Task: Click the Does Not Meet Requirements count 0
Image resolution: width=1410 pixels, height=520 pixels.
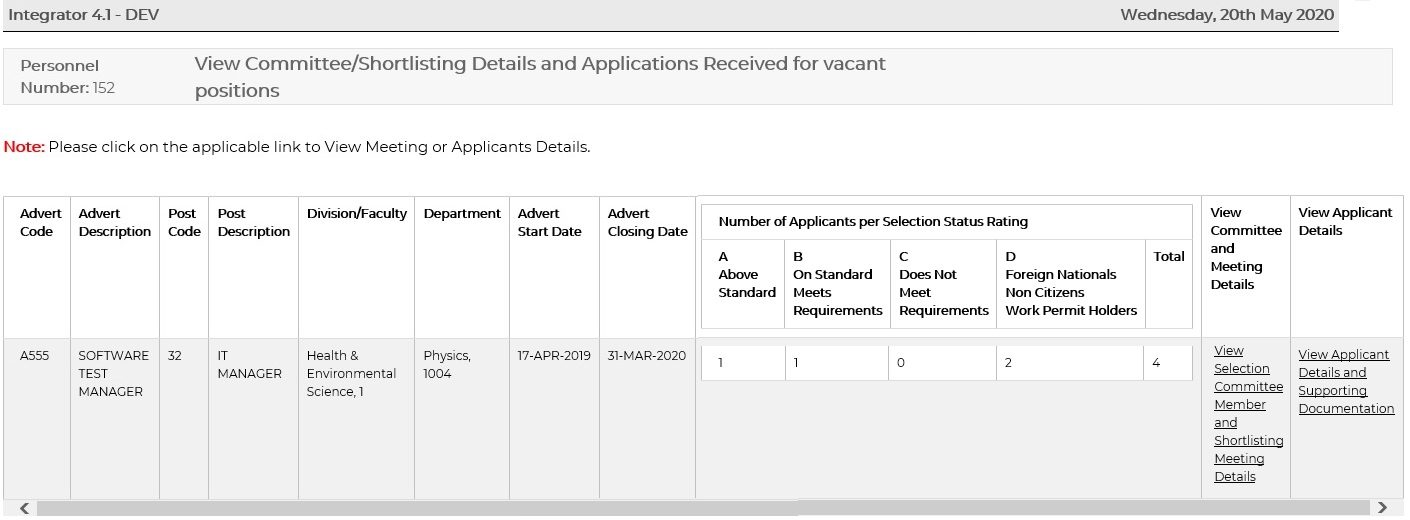Action: point(901,363)
